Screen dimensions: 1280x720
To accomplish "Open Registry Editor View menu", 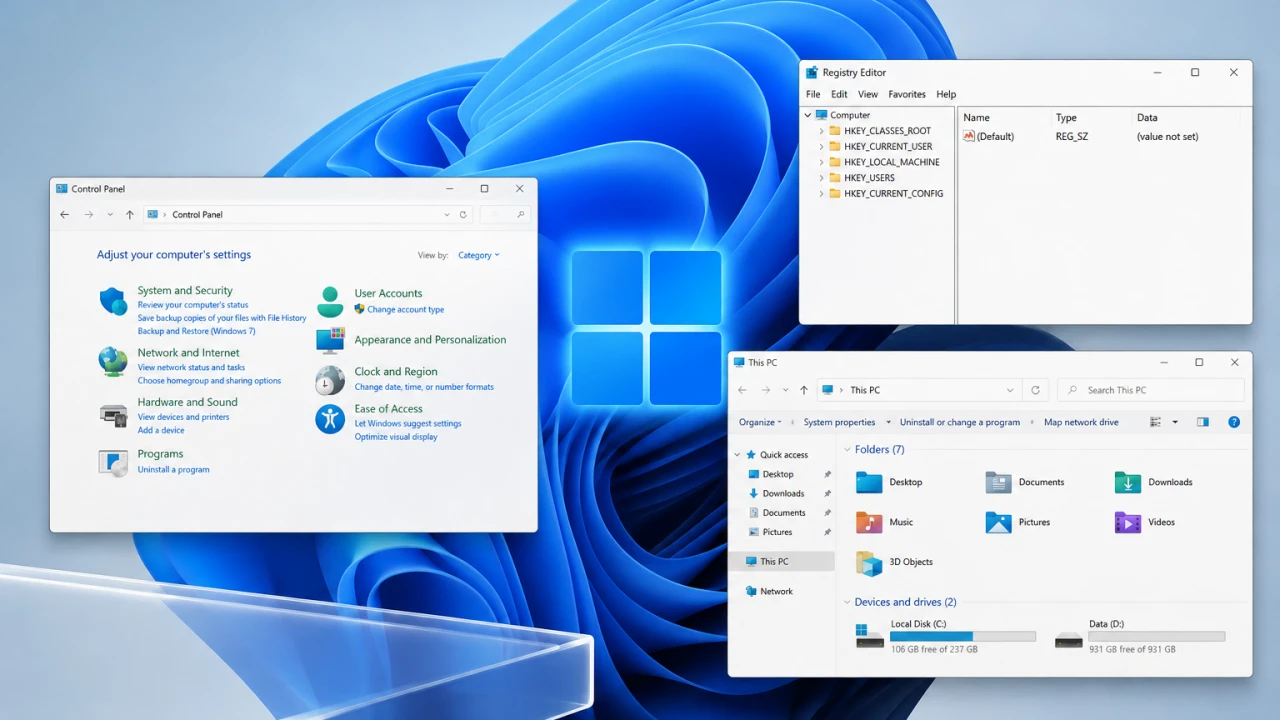I will (x=868, y=94).
